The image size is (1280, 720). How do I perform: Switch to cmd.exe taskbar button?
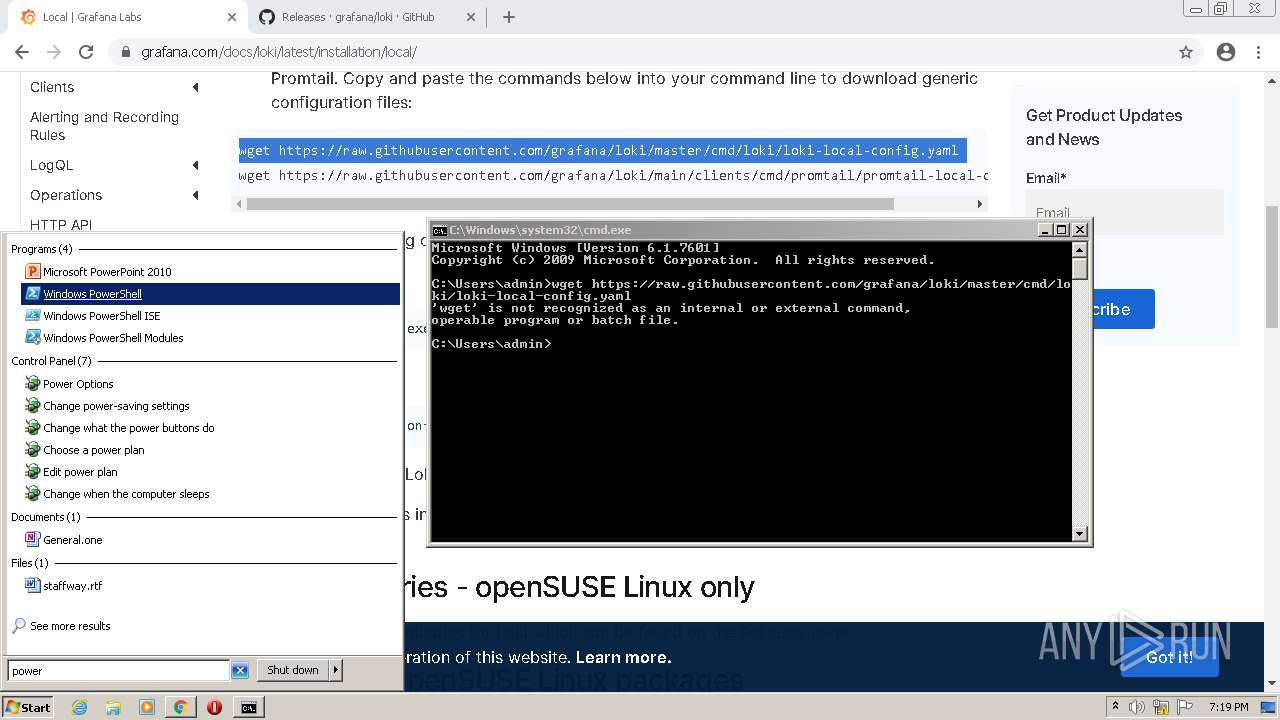pos(248,707)
